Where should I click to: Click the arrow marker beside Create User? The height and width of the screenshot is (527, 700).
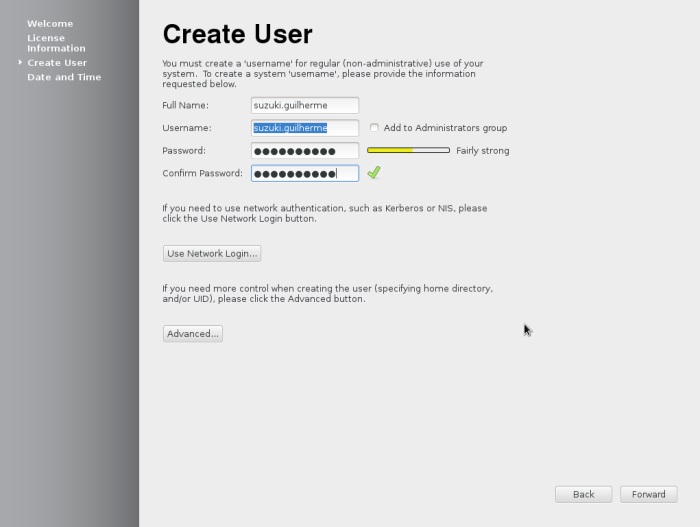point(20,63)
